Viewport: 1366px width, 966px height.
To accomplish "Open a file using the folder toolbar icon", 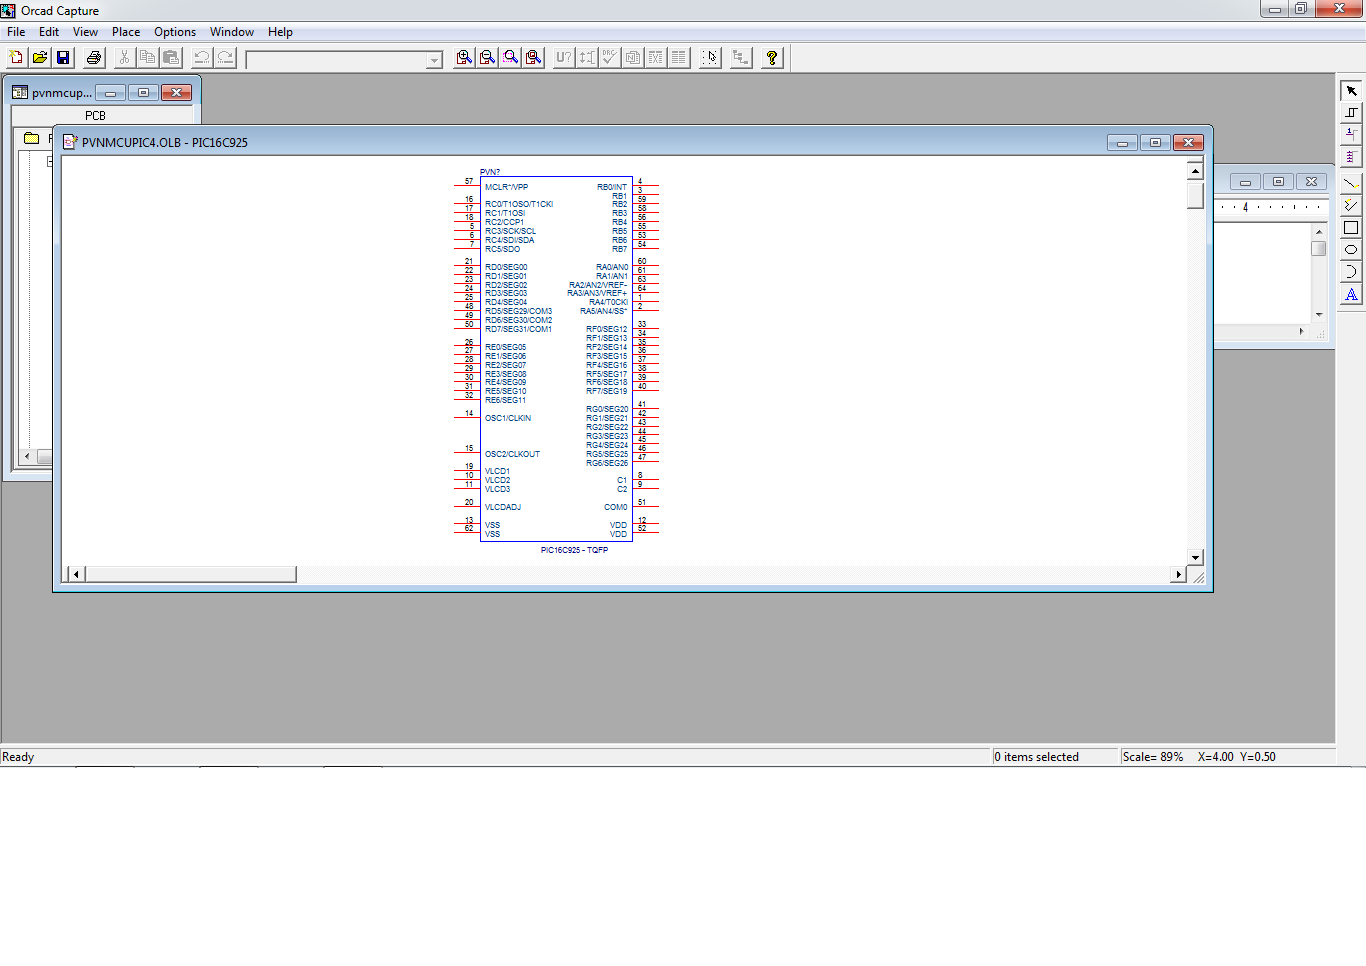I will coord(40,58).
